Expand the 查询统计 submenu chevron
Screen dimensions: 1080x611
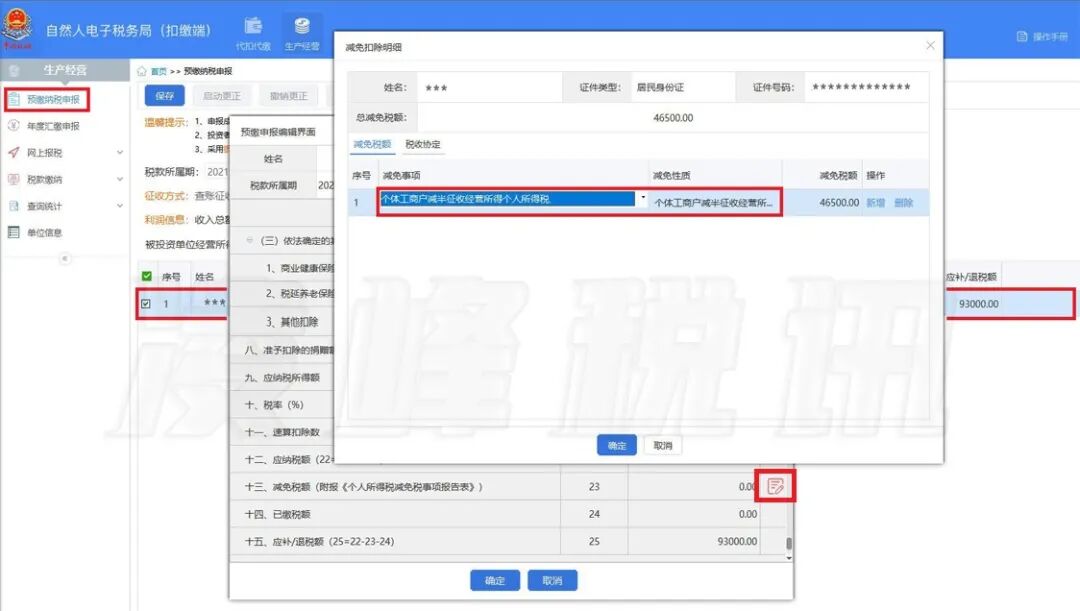120,206
